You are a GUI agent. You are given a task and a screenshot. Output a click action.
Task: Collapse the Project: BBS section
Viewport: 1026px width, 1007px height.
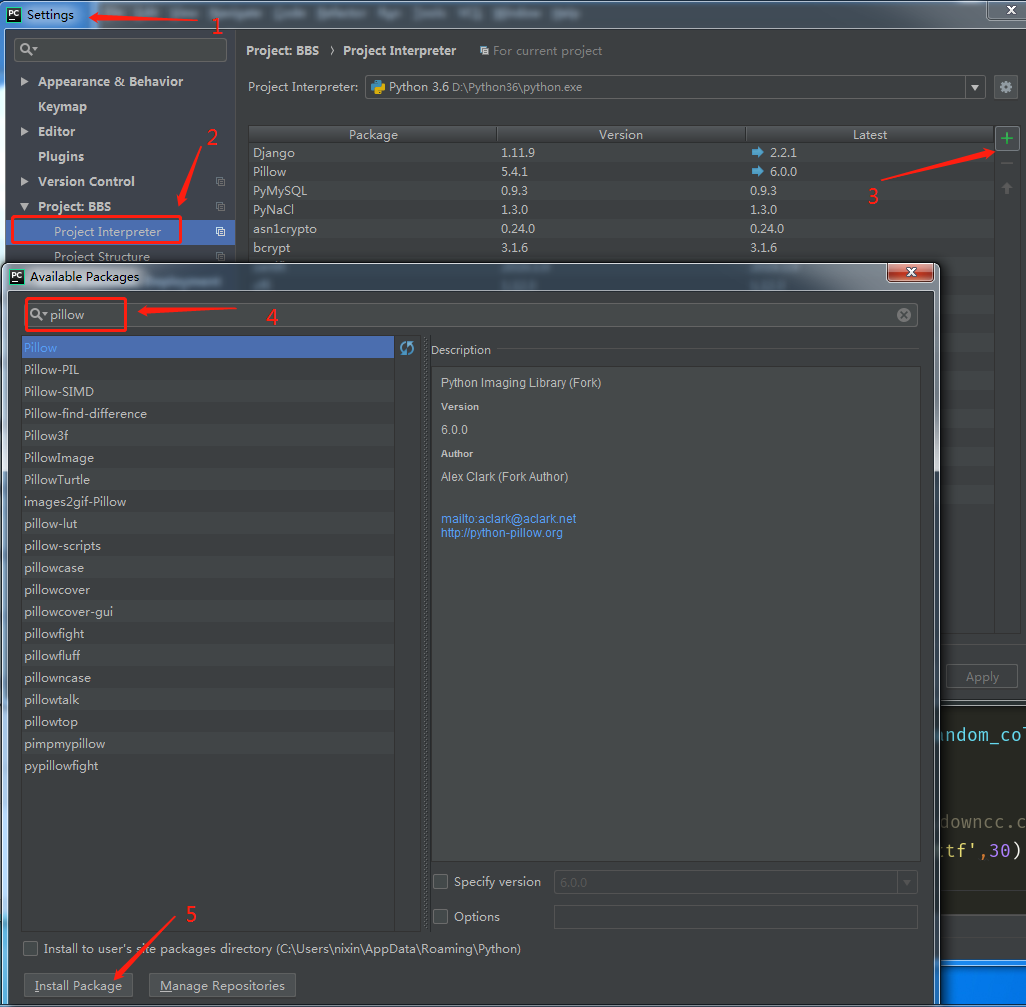coord(24,207)
